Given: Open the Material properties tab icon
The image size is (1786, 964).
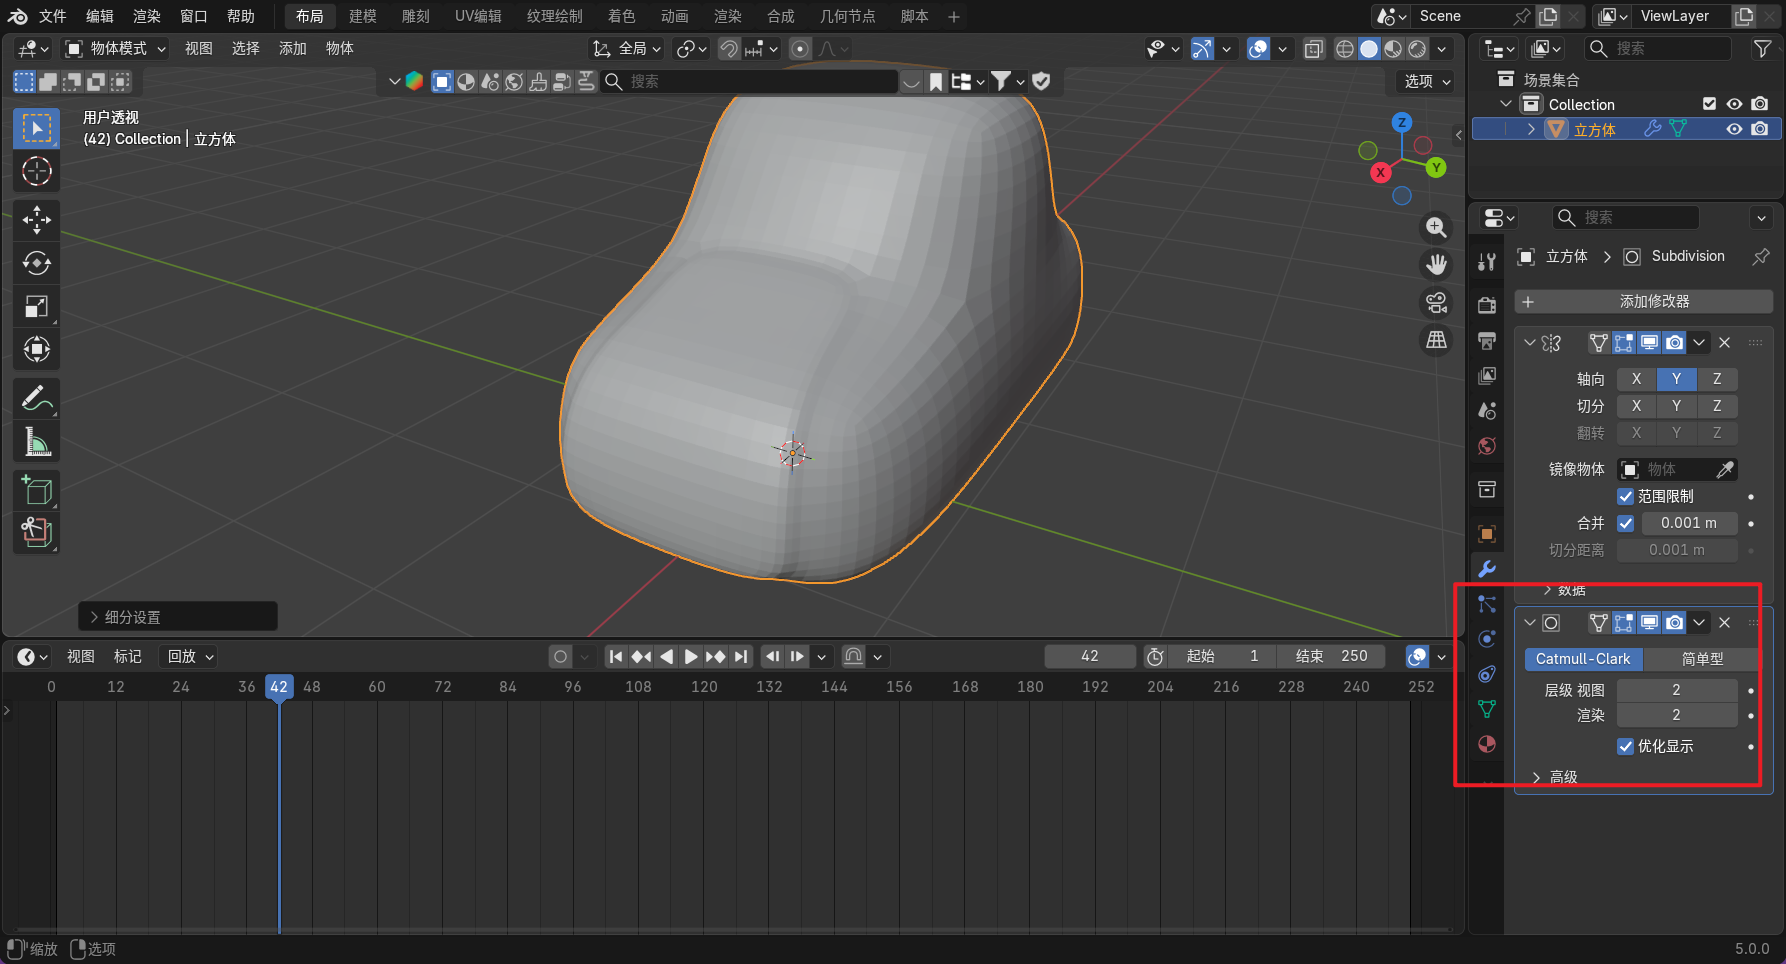Looking at the screenshot, I should tap(1487, 744).
